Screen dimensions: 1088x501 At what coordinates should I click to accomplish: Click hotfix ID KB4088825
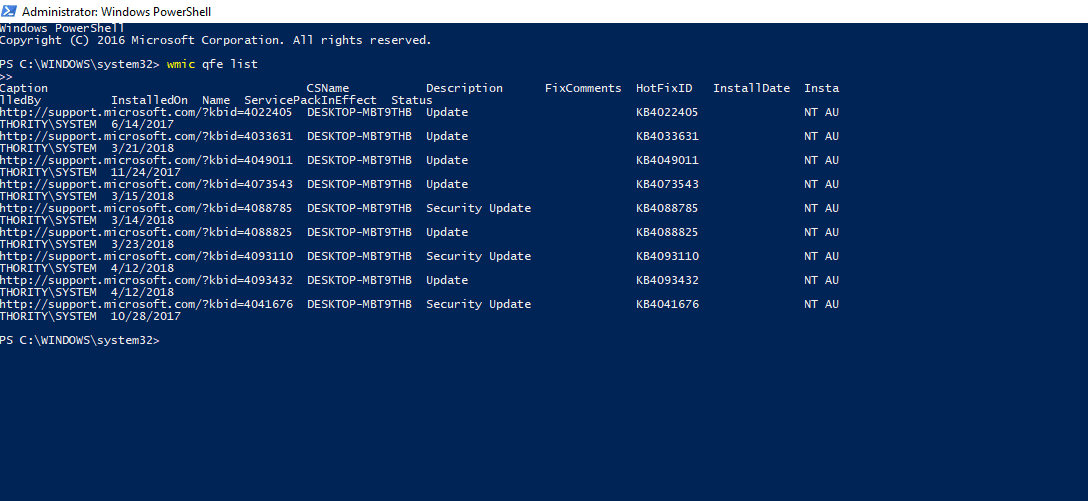click(x=668, y=232)
